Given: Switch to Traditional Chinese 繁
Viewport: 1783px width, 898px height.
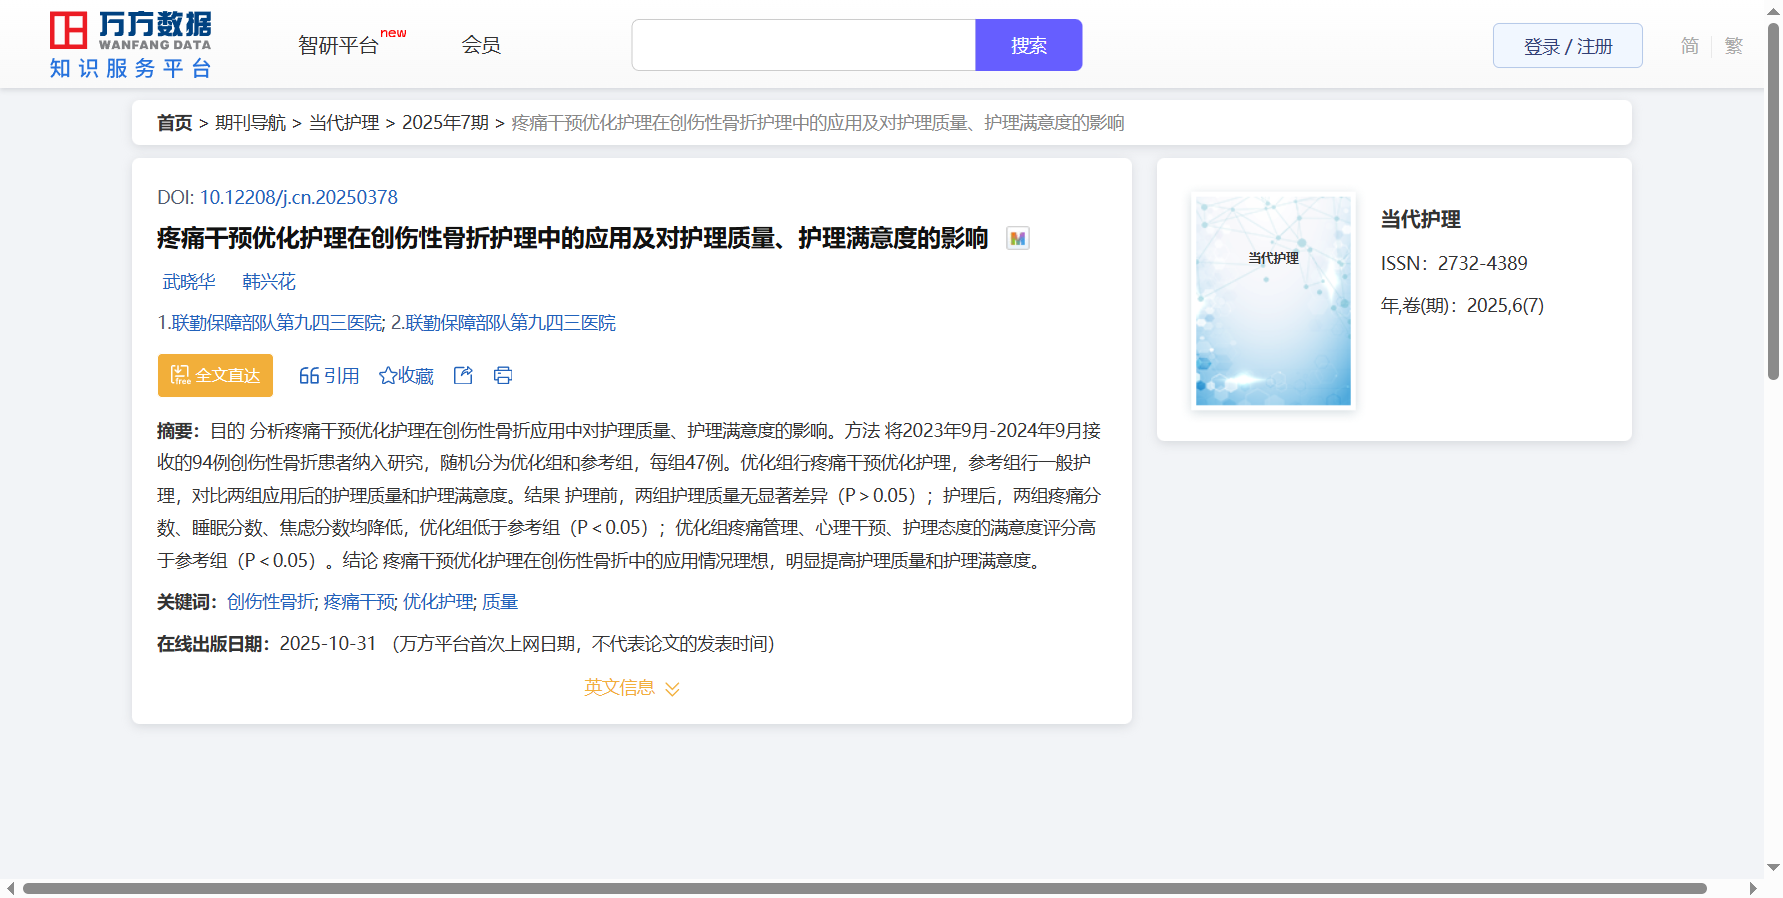Looking at the screenshot, I should (1734, 46).
